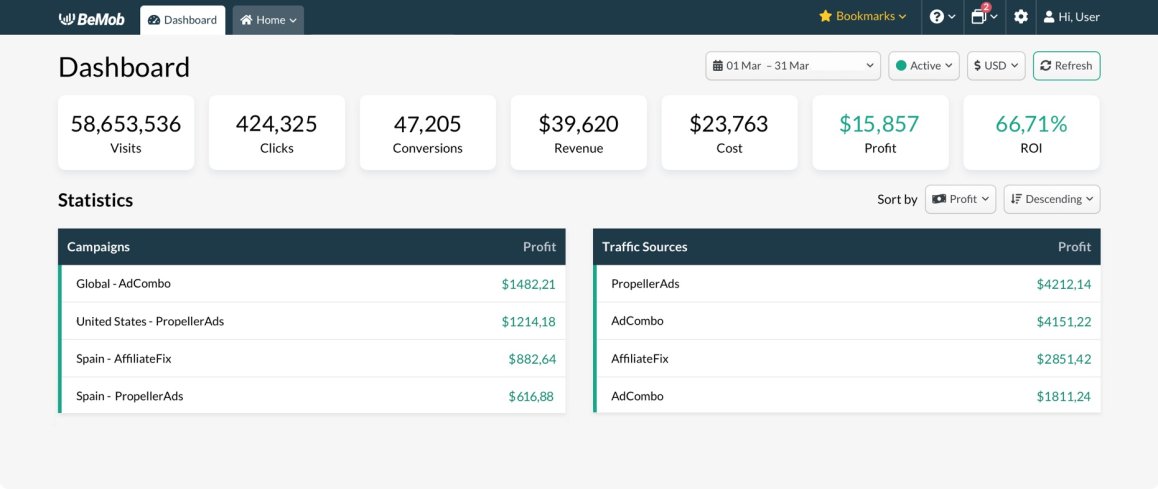
Task: Open the Home tab menu
Action: (x=268, y=20)
